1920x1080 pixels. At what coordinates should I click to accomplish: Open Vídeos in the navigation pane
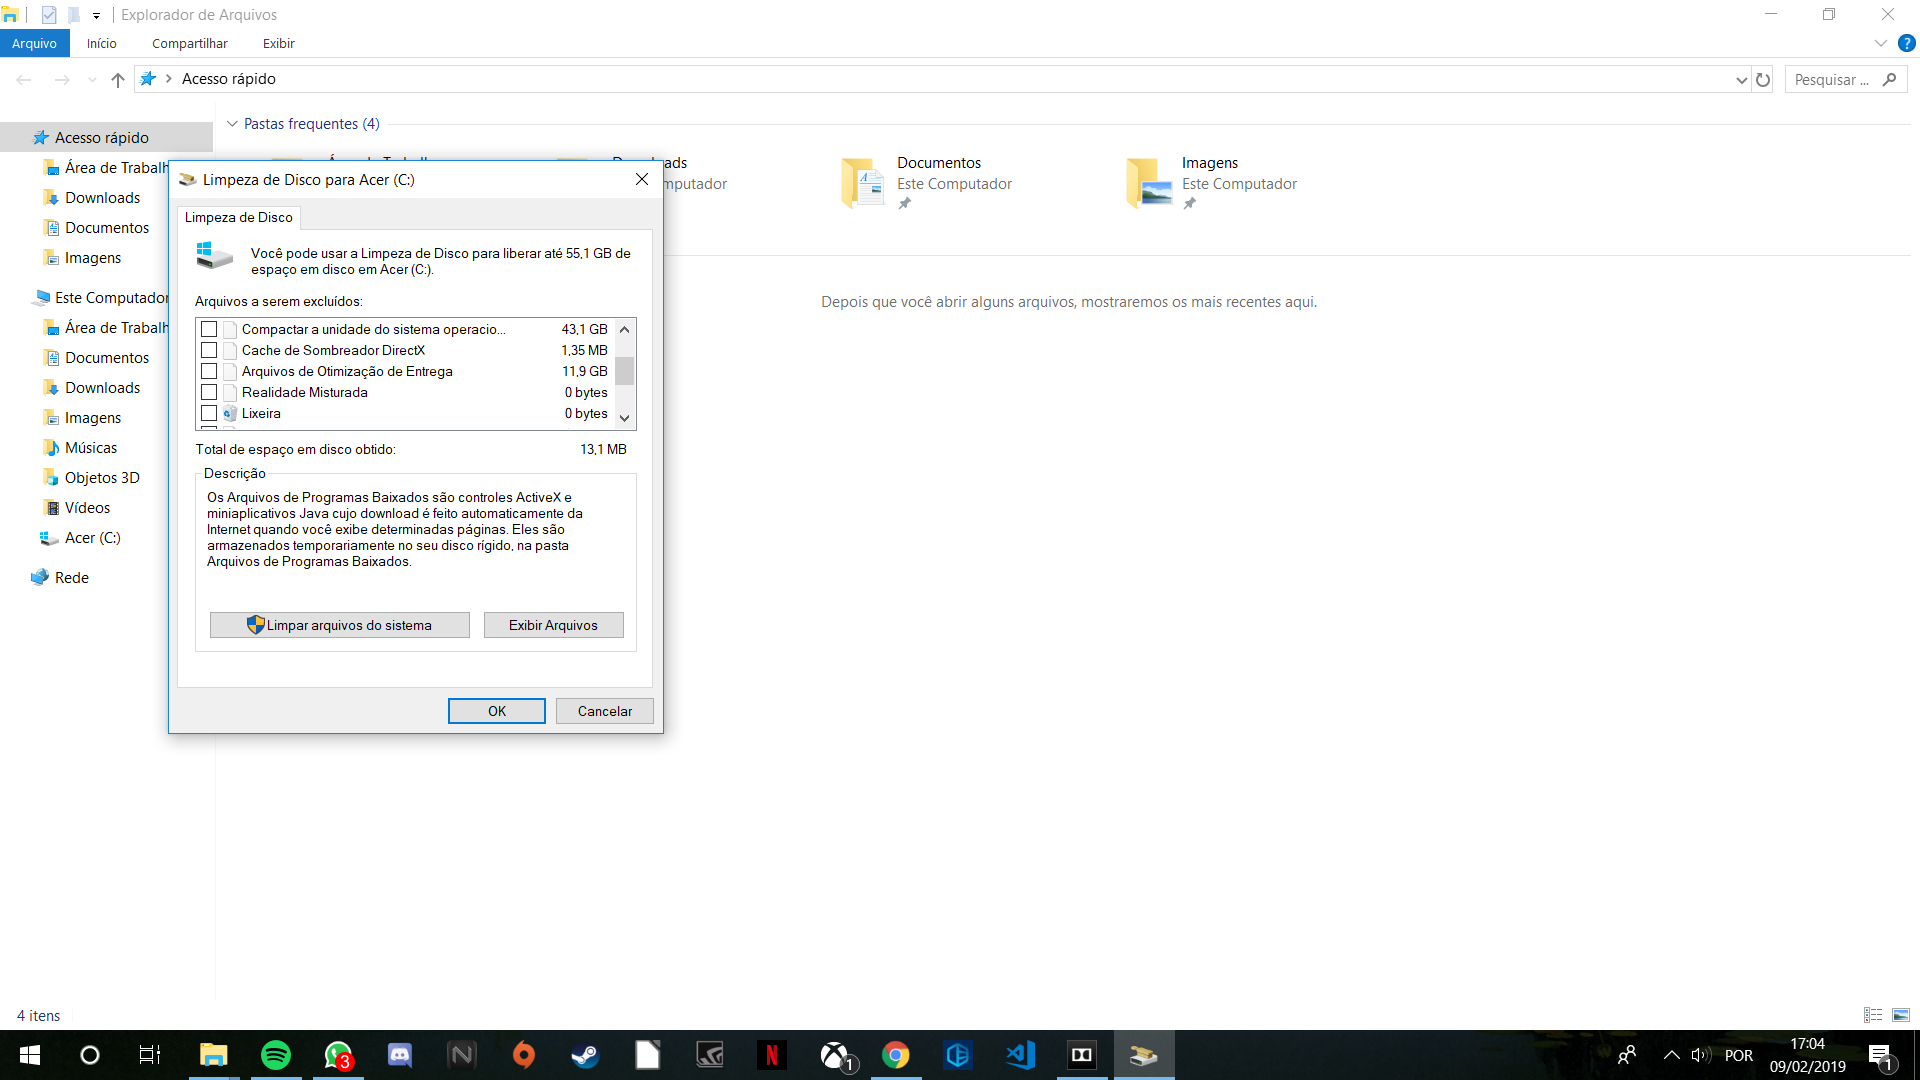tap(87, 507)
